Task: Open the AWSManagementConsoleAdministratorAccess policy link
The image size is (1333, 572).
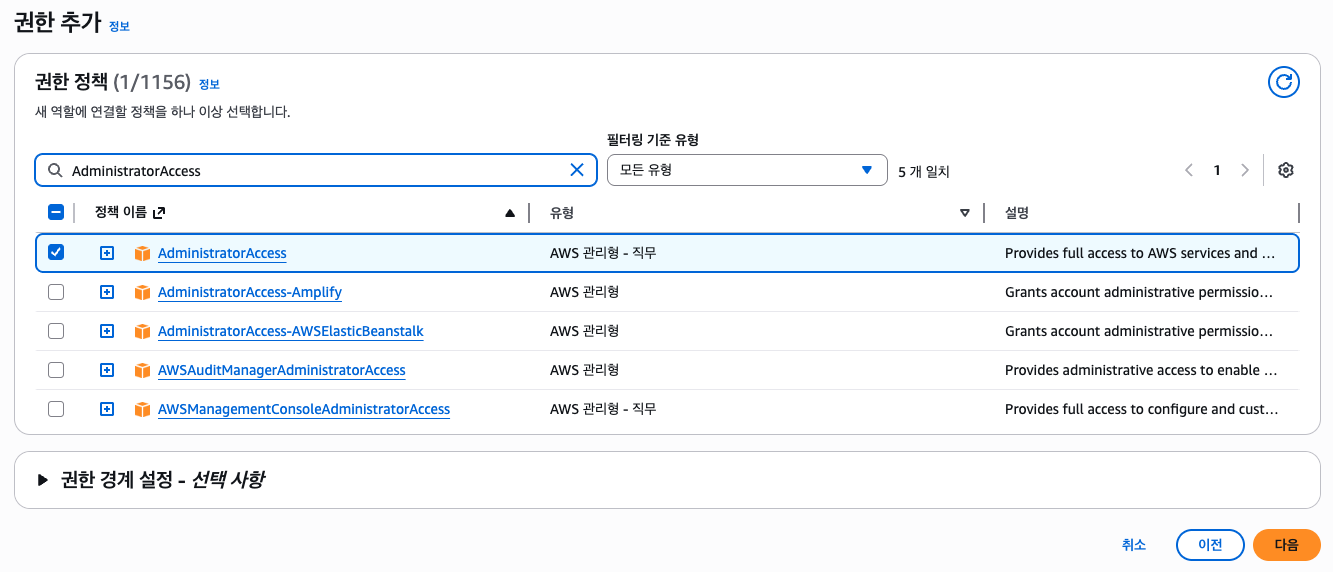Action: 304,409
